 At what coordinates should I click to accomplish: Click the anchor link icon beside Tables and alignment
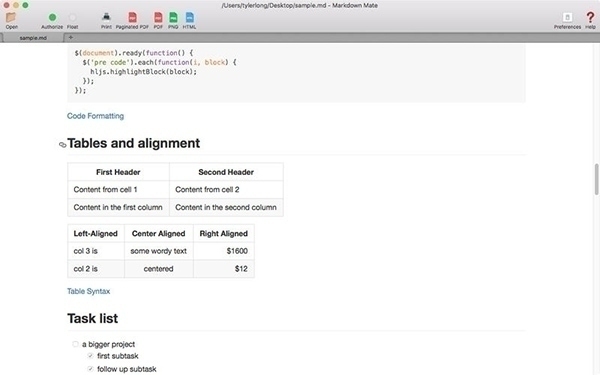pyautogui.click(x=62, y=145)
